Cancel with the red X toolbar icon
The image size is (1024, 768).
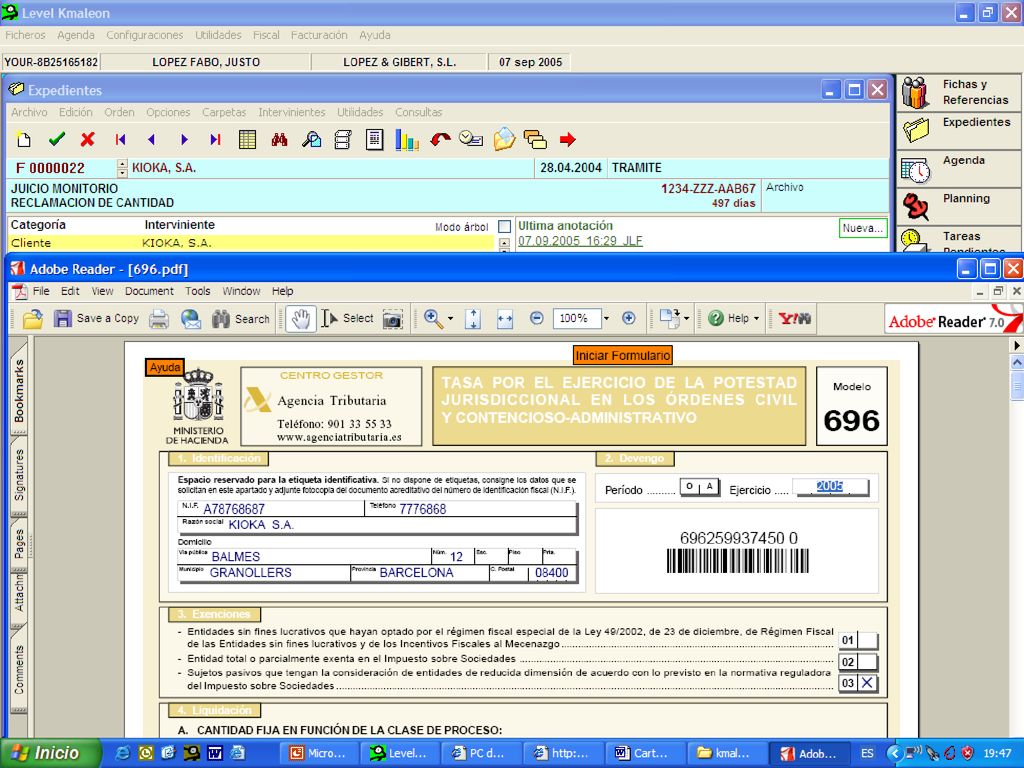[x=88, y=139]
